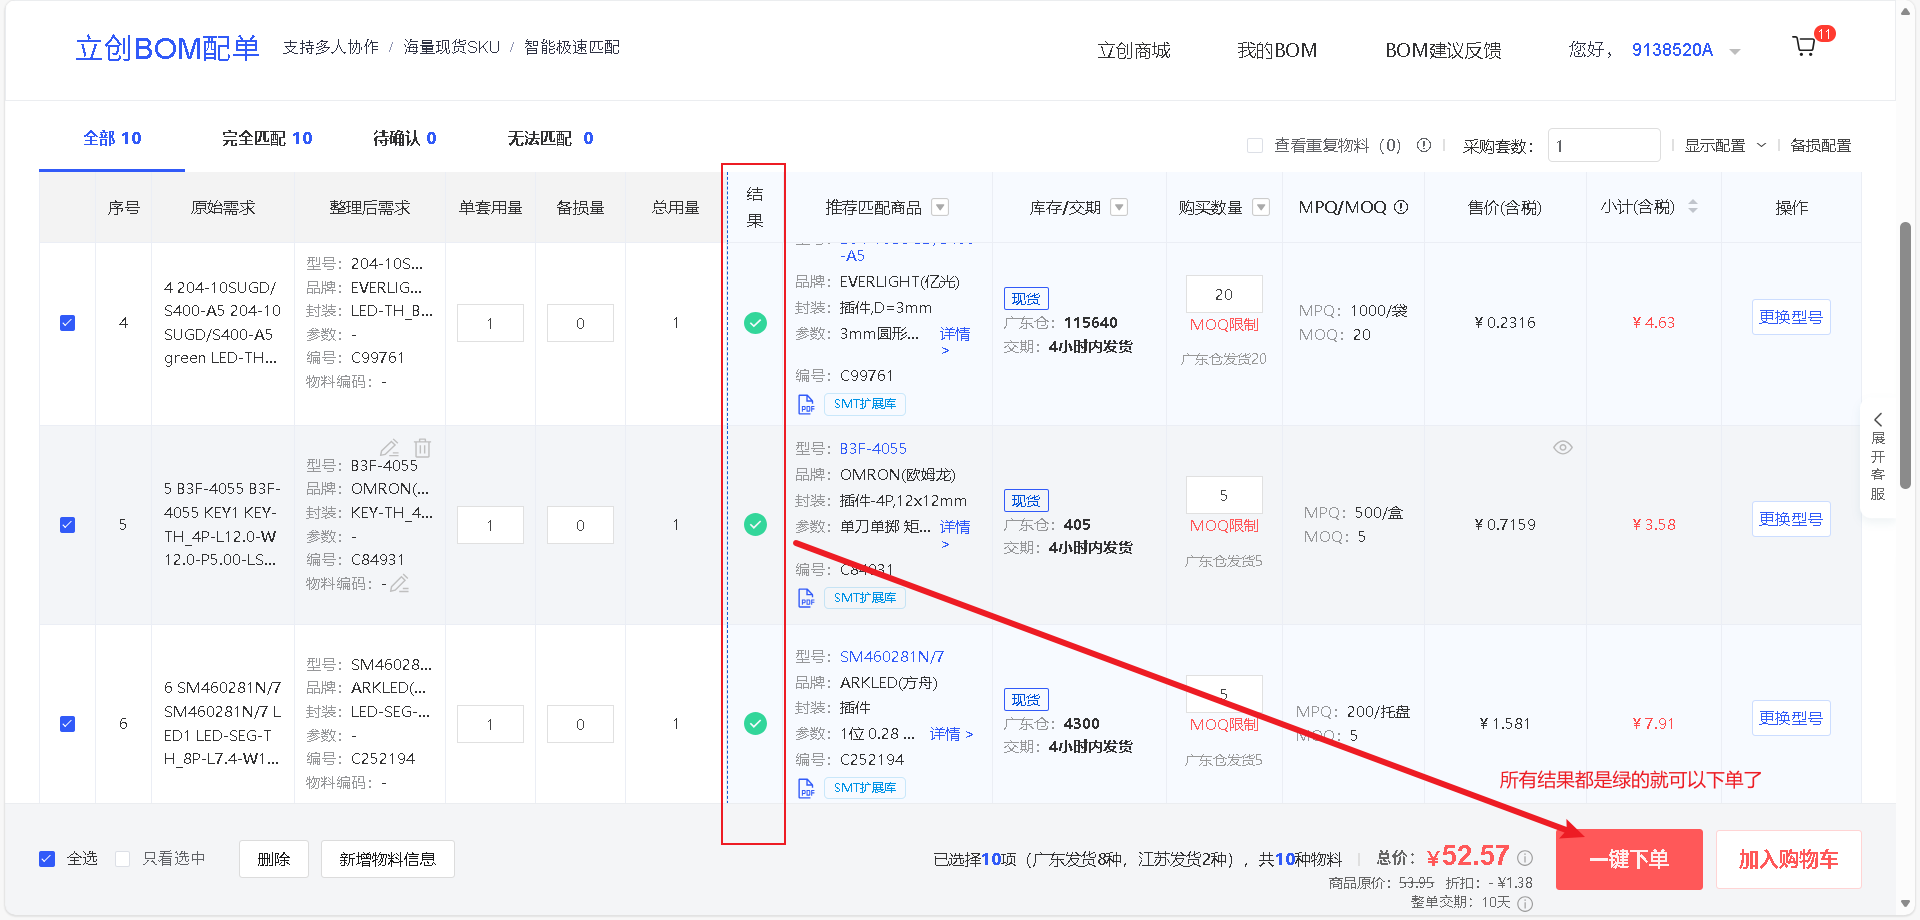Open the 推荐匹配商品 filter dropdown
The image size is (1920, 920).
939,207
